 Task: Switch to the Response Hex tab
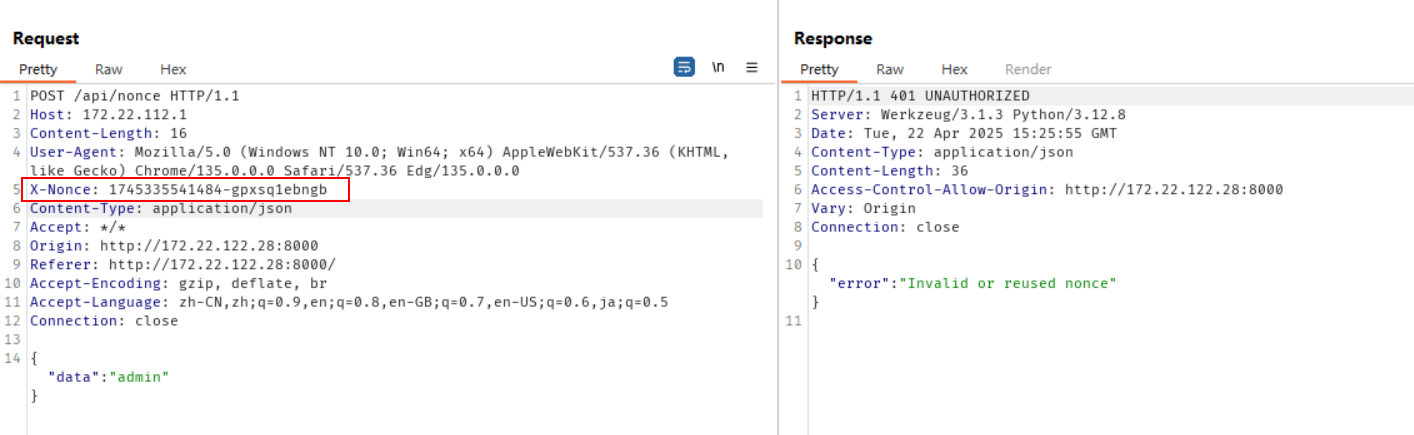pos(954,69)
